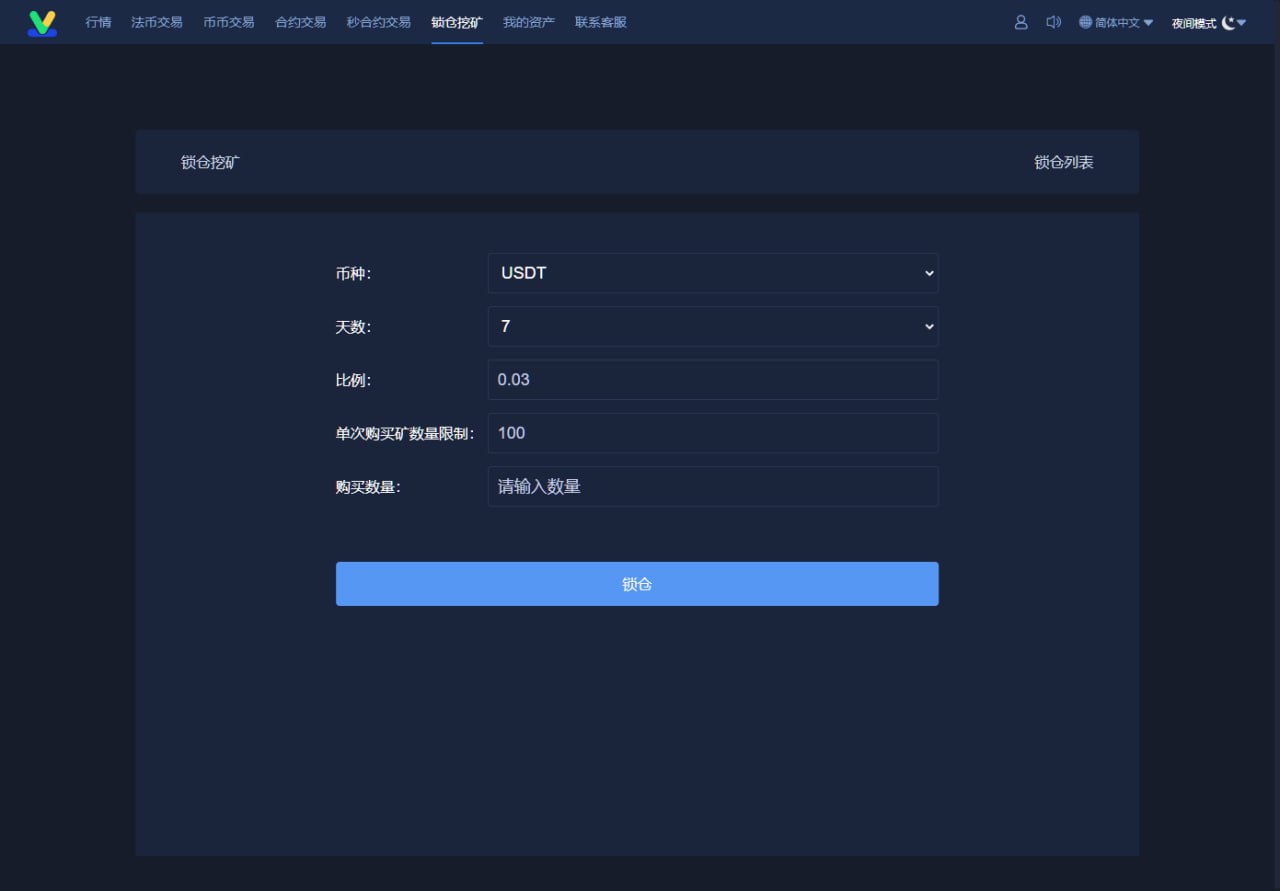This screenshot has width=1280, height=891.
Task: Click the 夜间模式 text label
Action: 1194,23
